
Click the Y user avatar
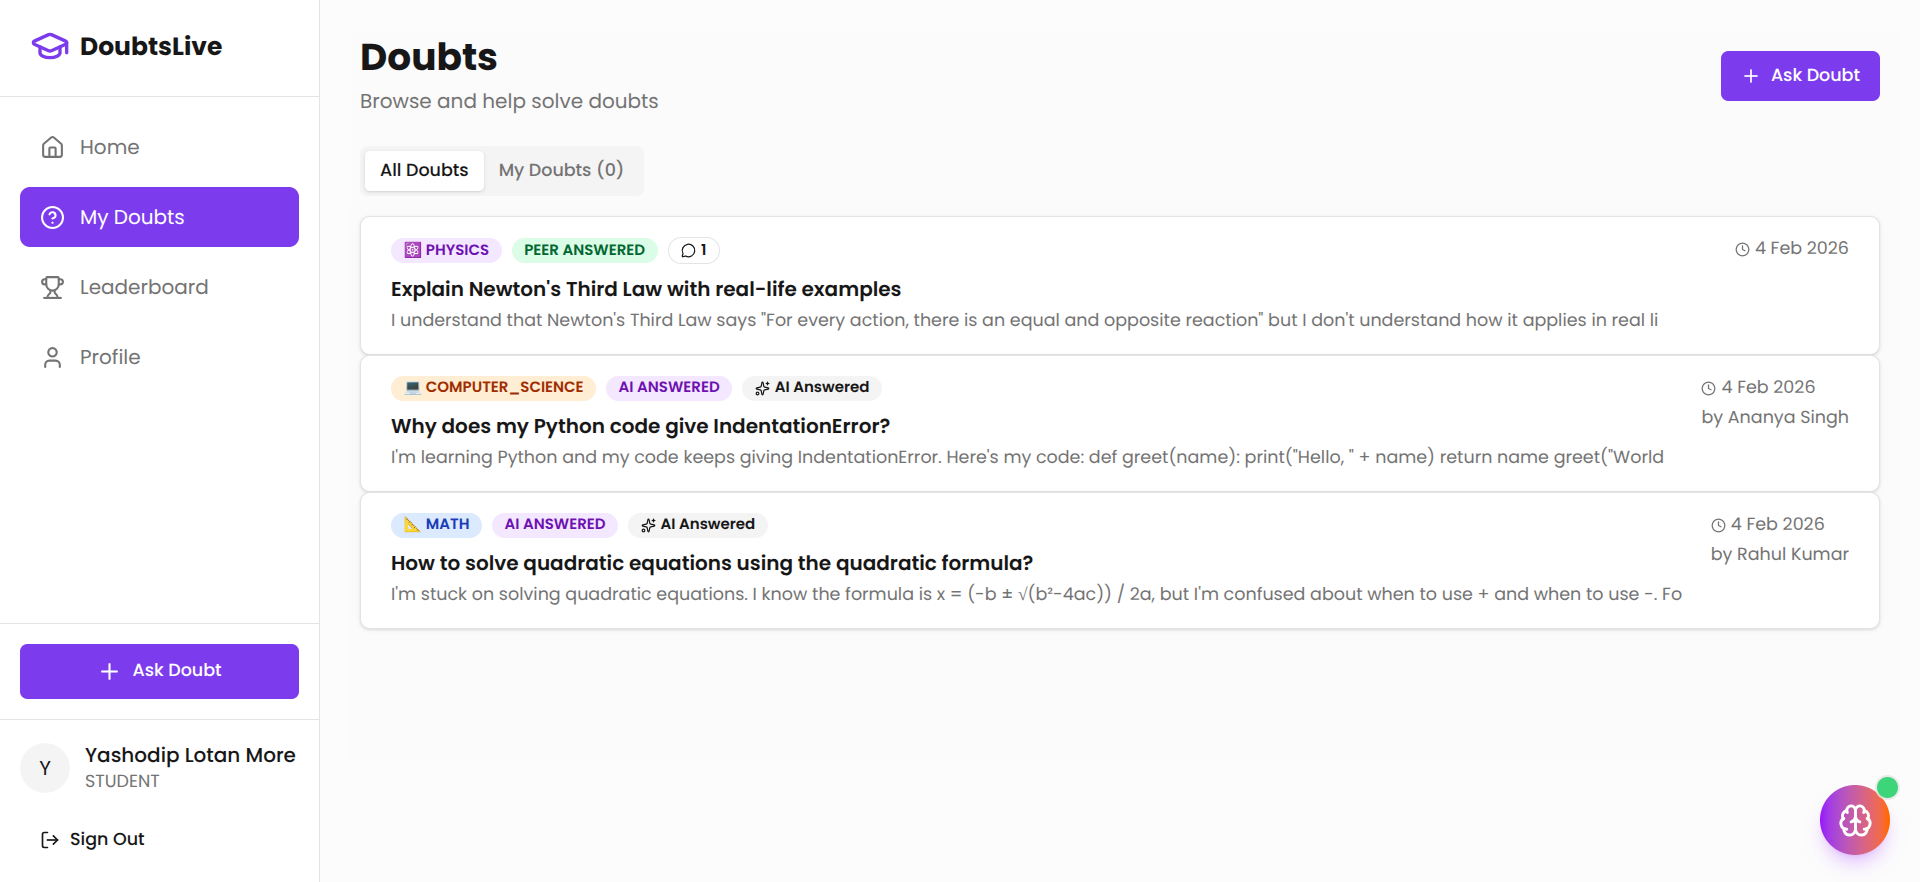pos(45,768)
